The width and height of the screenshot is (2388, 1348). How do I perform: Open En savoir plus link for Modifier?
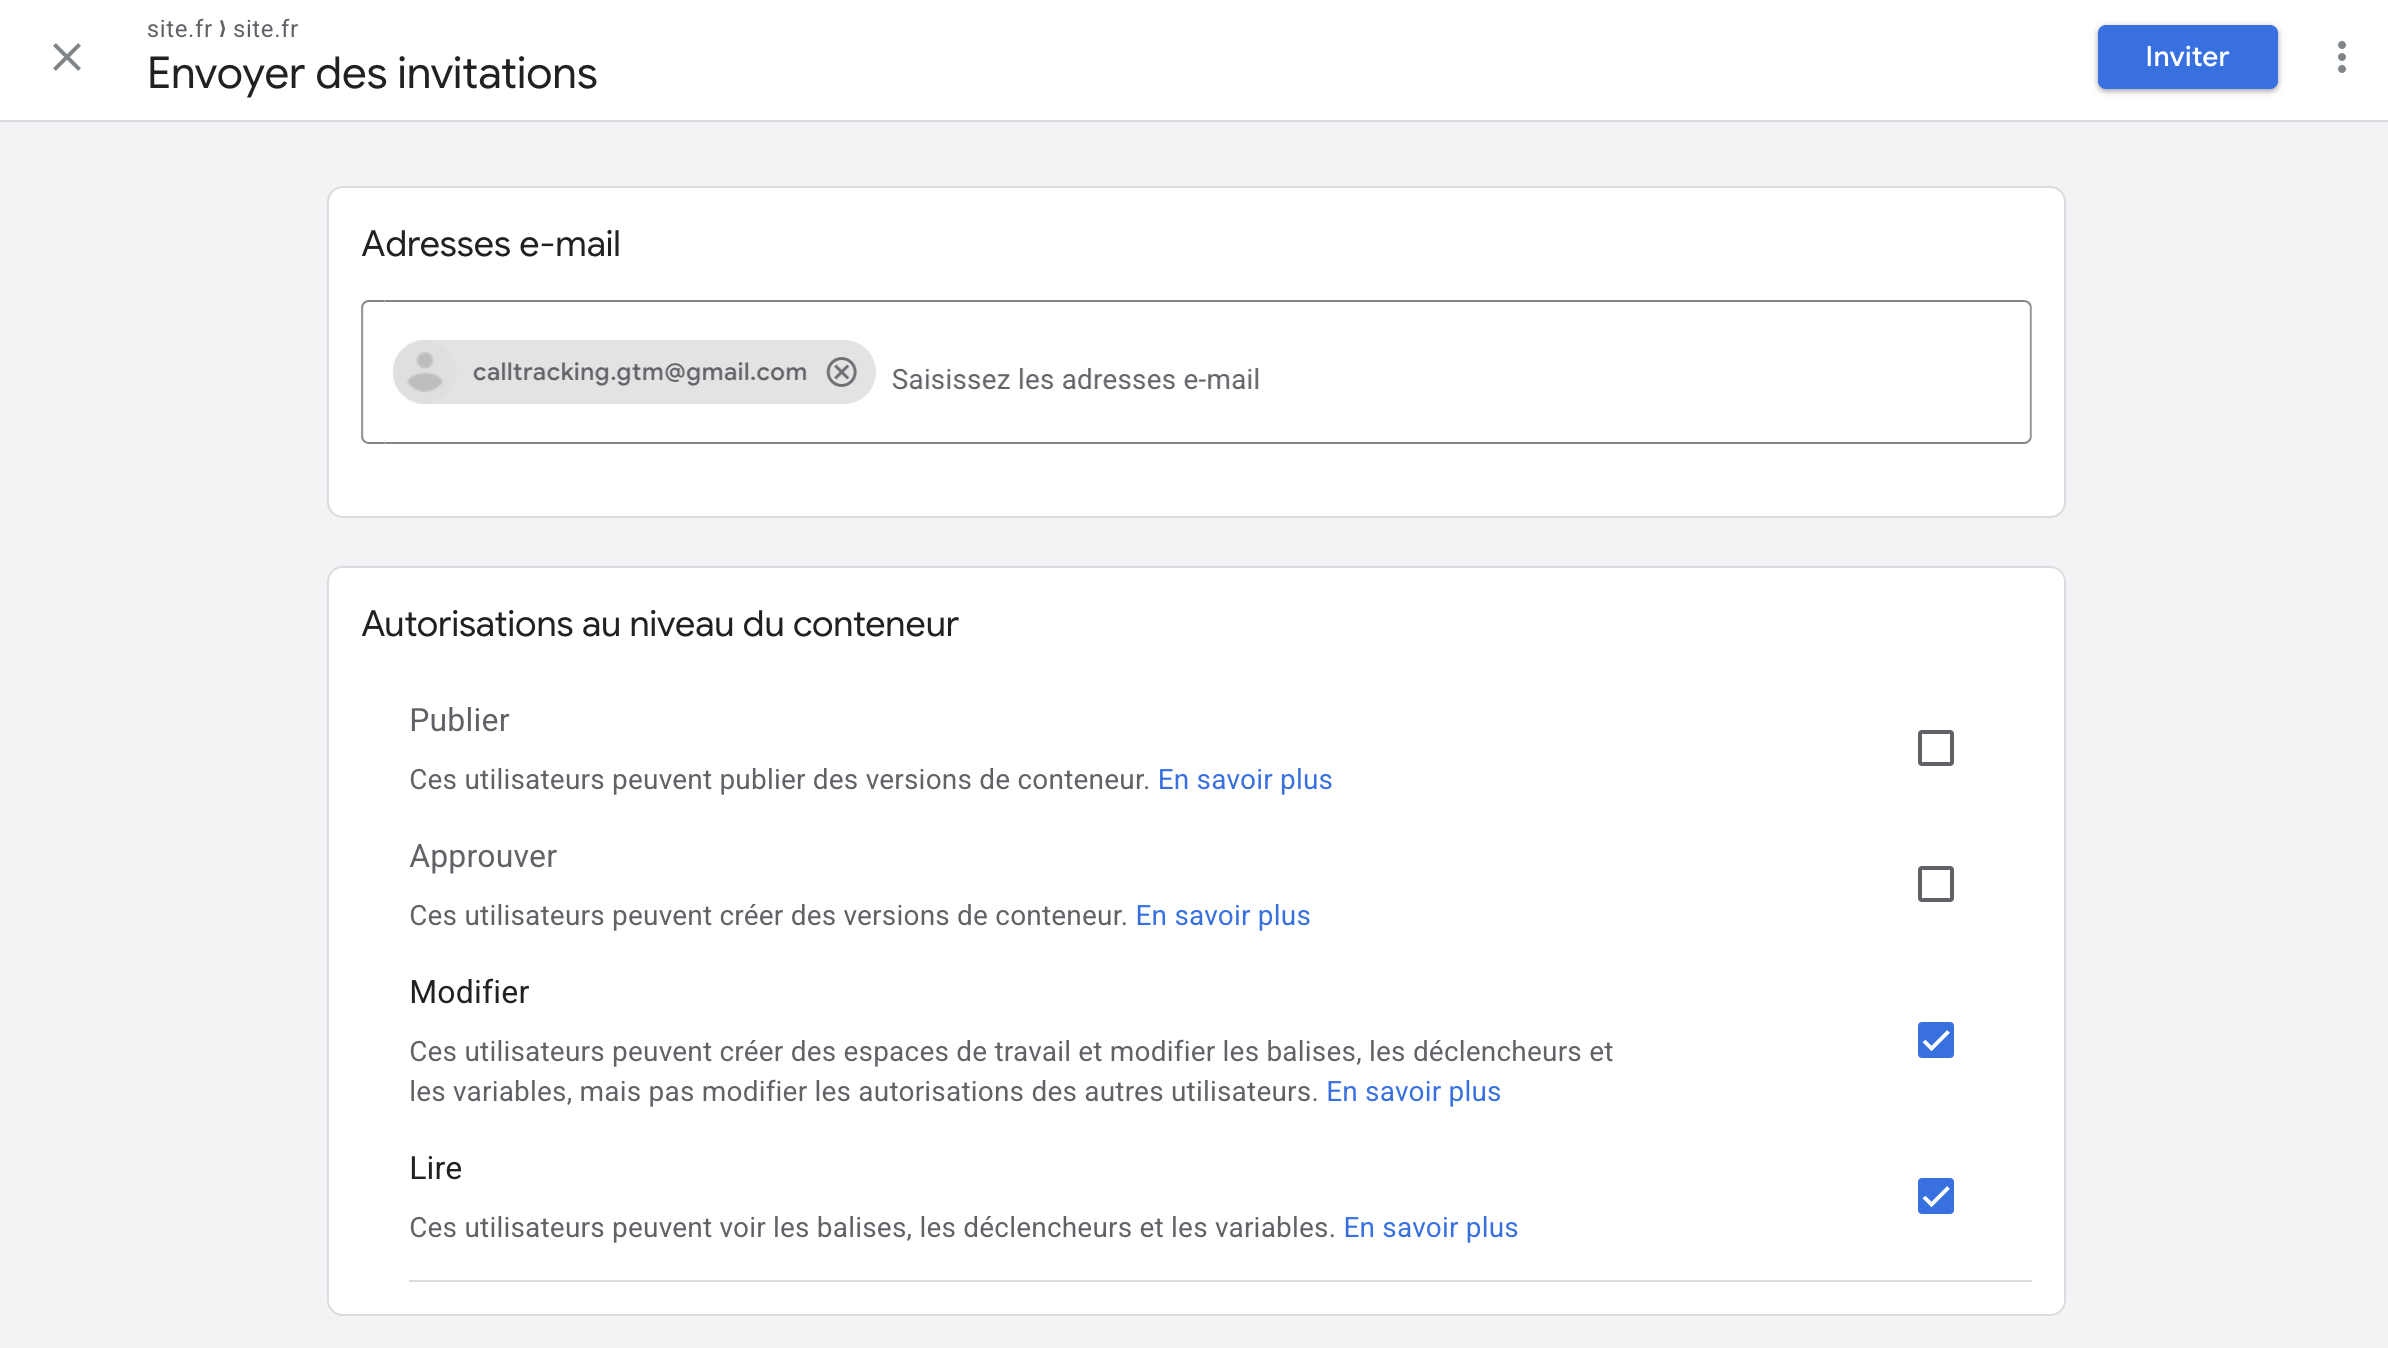click(x=1413, y=1092)
